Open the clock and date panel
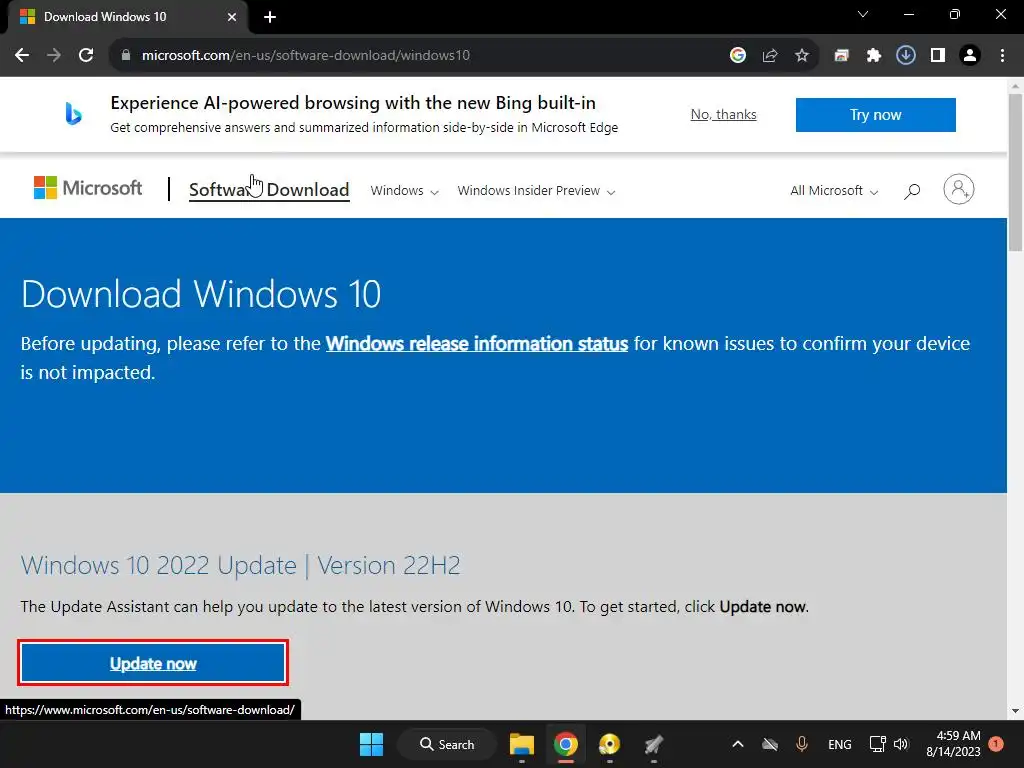1024x768 pixels. pyautogui.click(x=953, y=744)
